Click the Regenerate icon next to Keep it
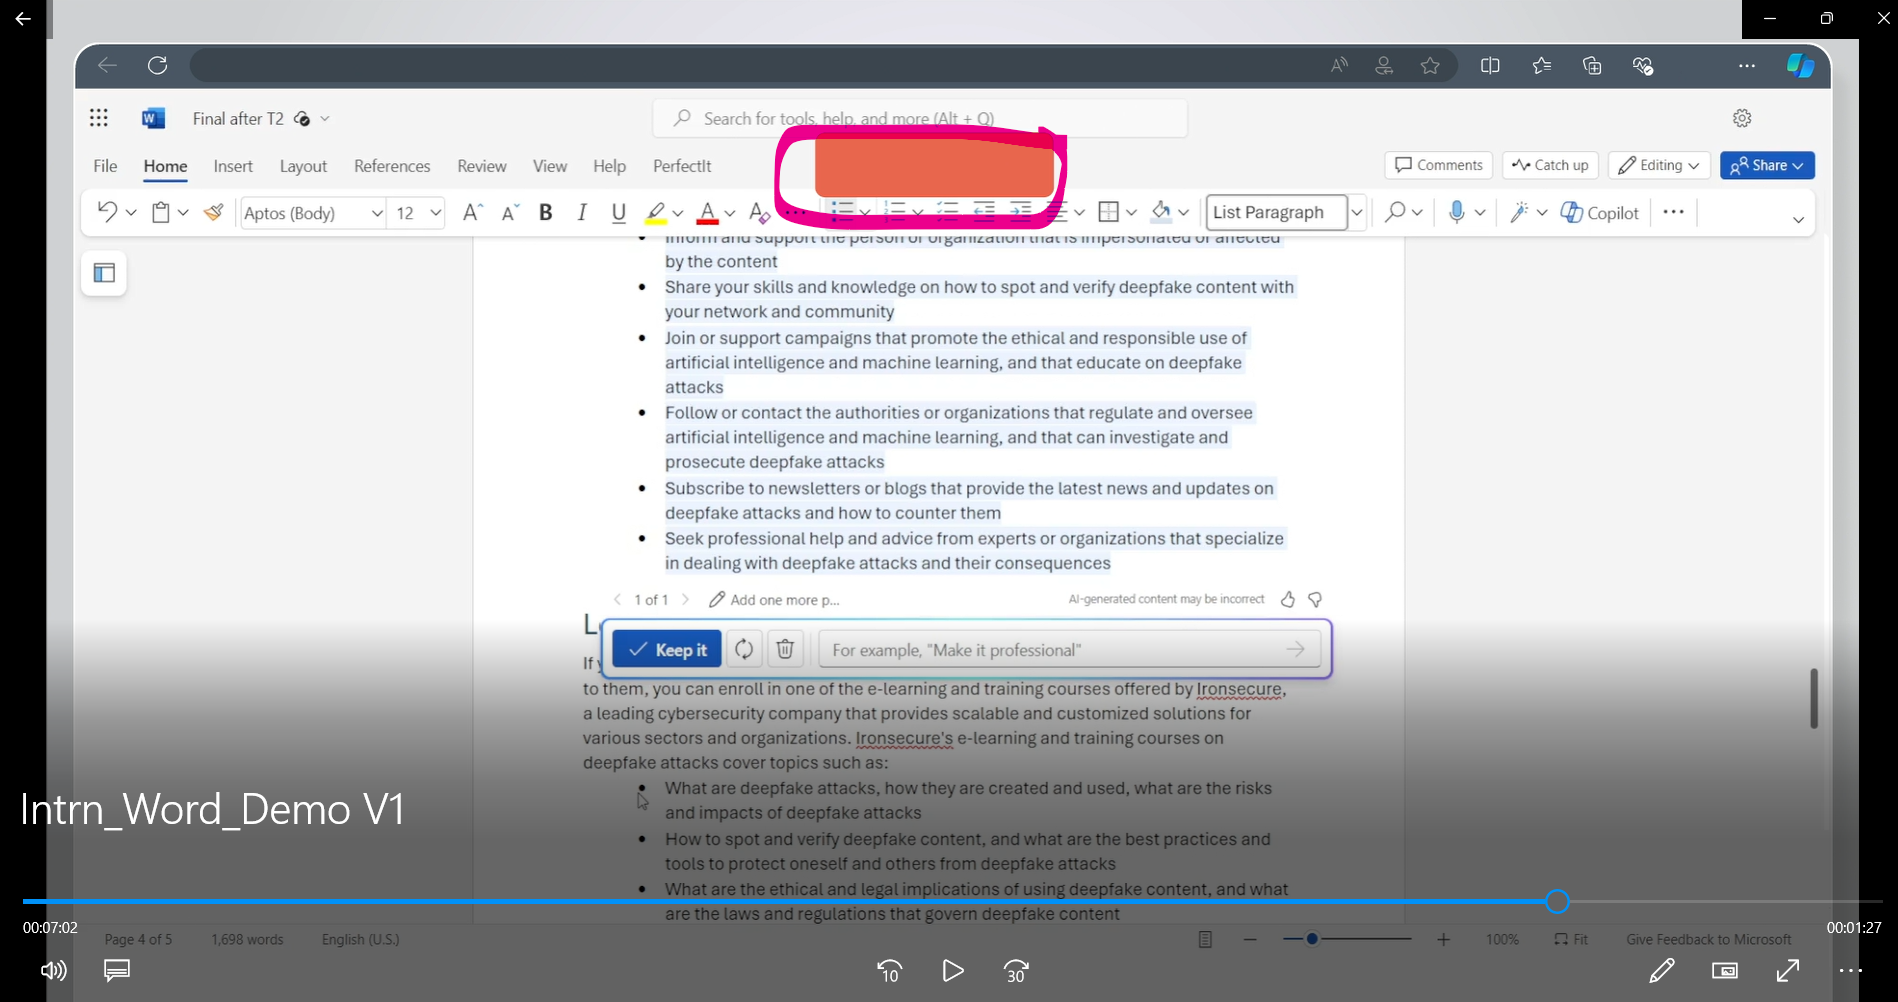This screenshot has width=1898, height=1002. pos(744,649)
